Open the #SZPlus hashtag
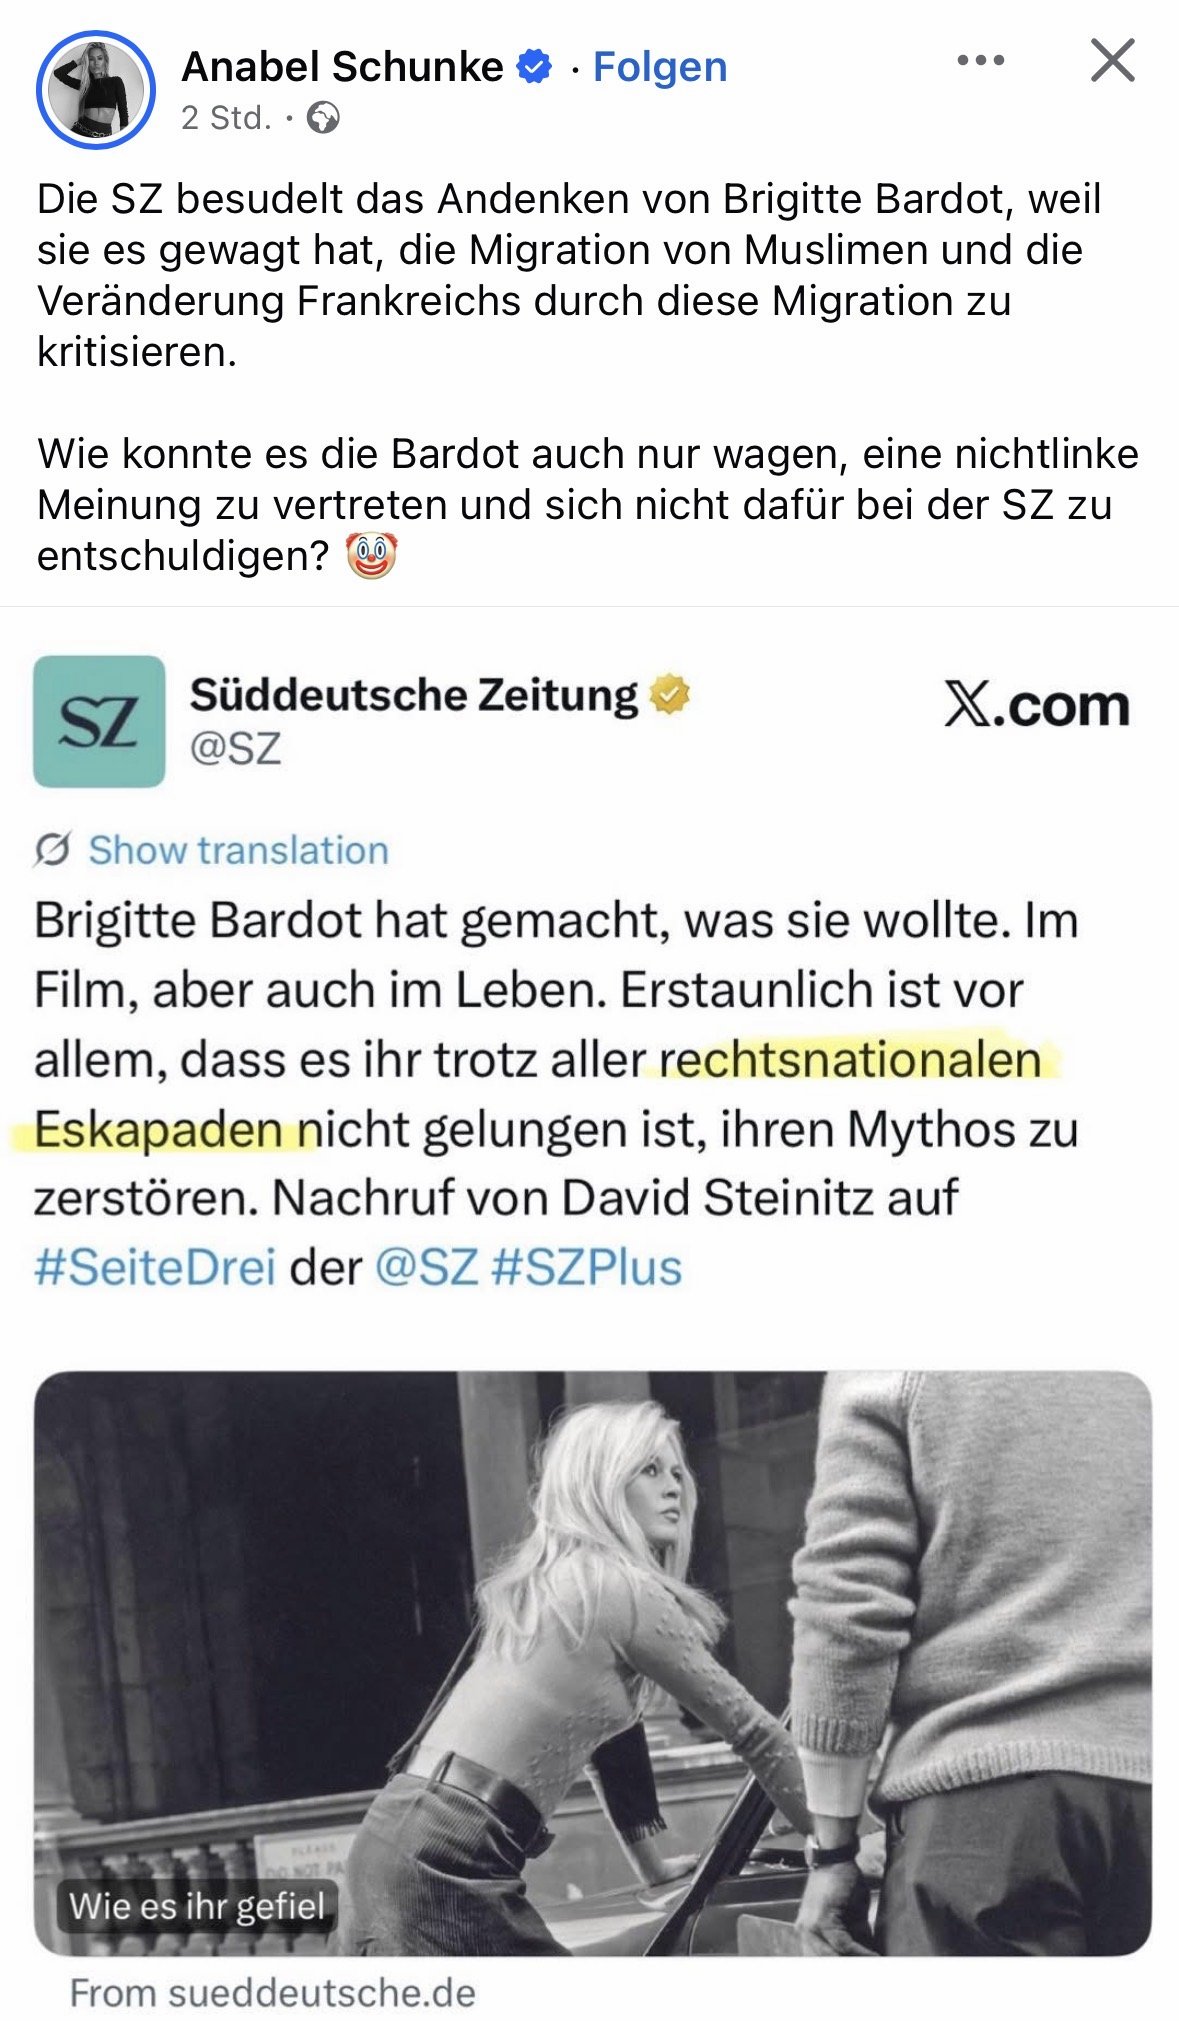The width and height of the screenshot is (1179, 2021). click(x=587, y=1267)
